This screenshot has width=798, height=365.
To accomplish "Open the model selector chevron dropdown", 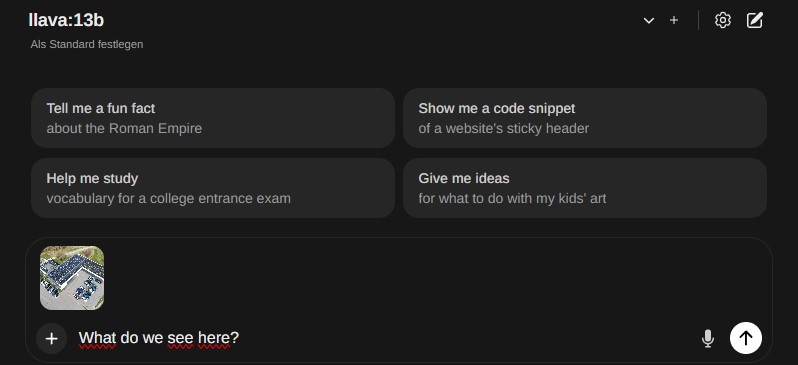I will point(648,21).
